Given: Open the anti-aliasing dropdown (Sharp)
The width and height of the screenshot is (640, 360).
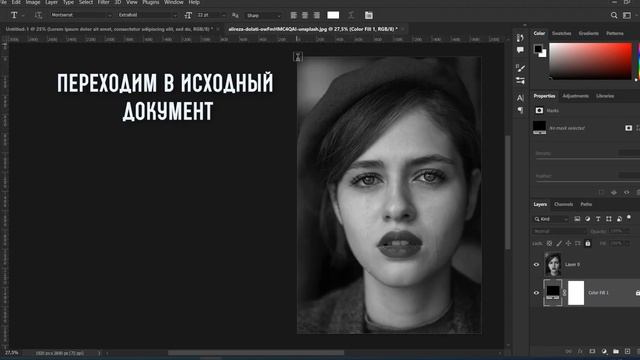Looking at the screenshot, I should coord(263,15).
